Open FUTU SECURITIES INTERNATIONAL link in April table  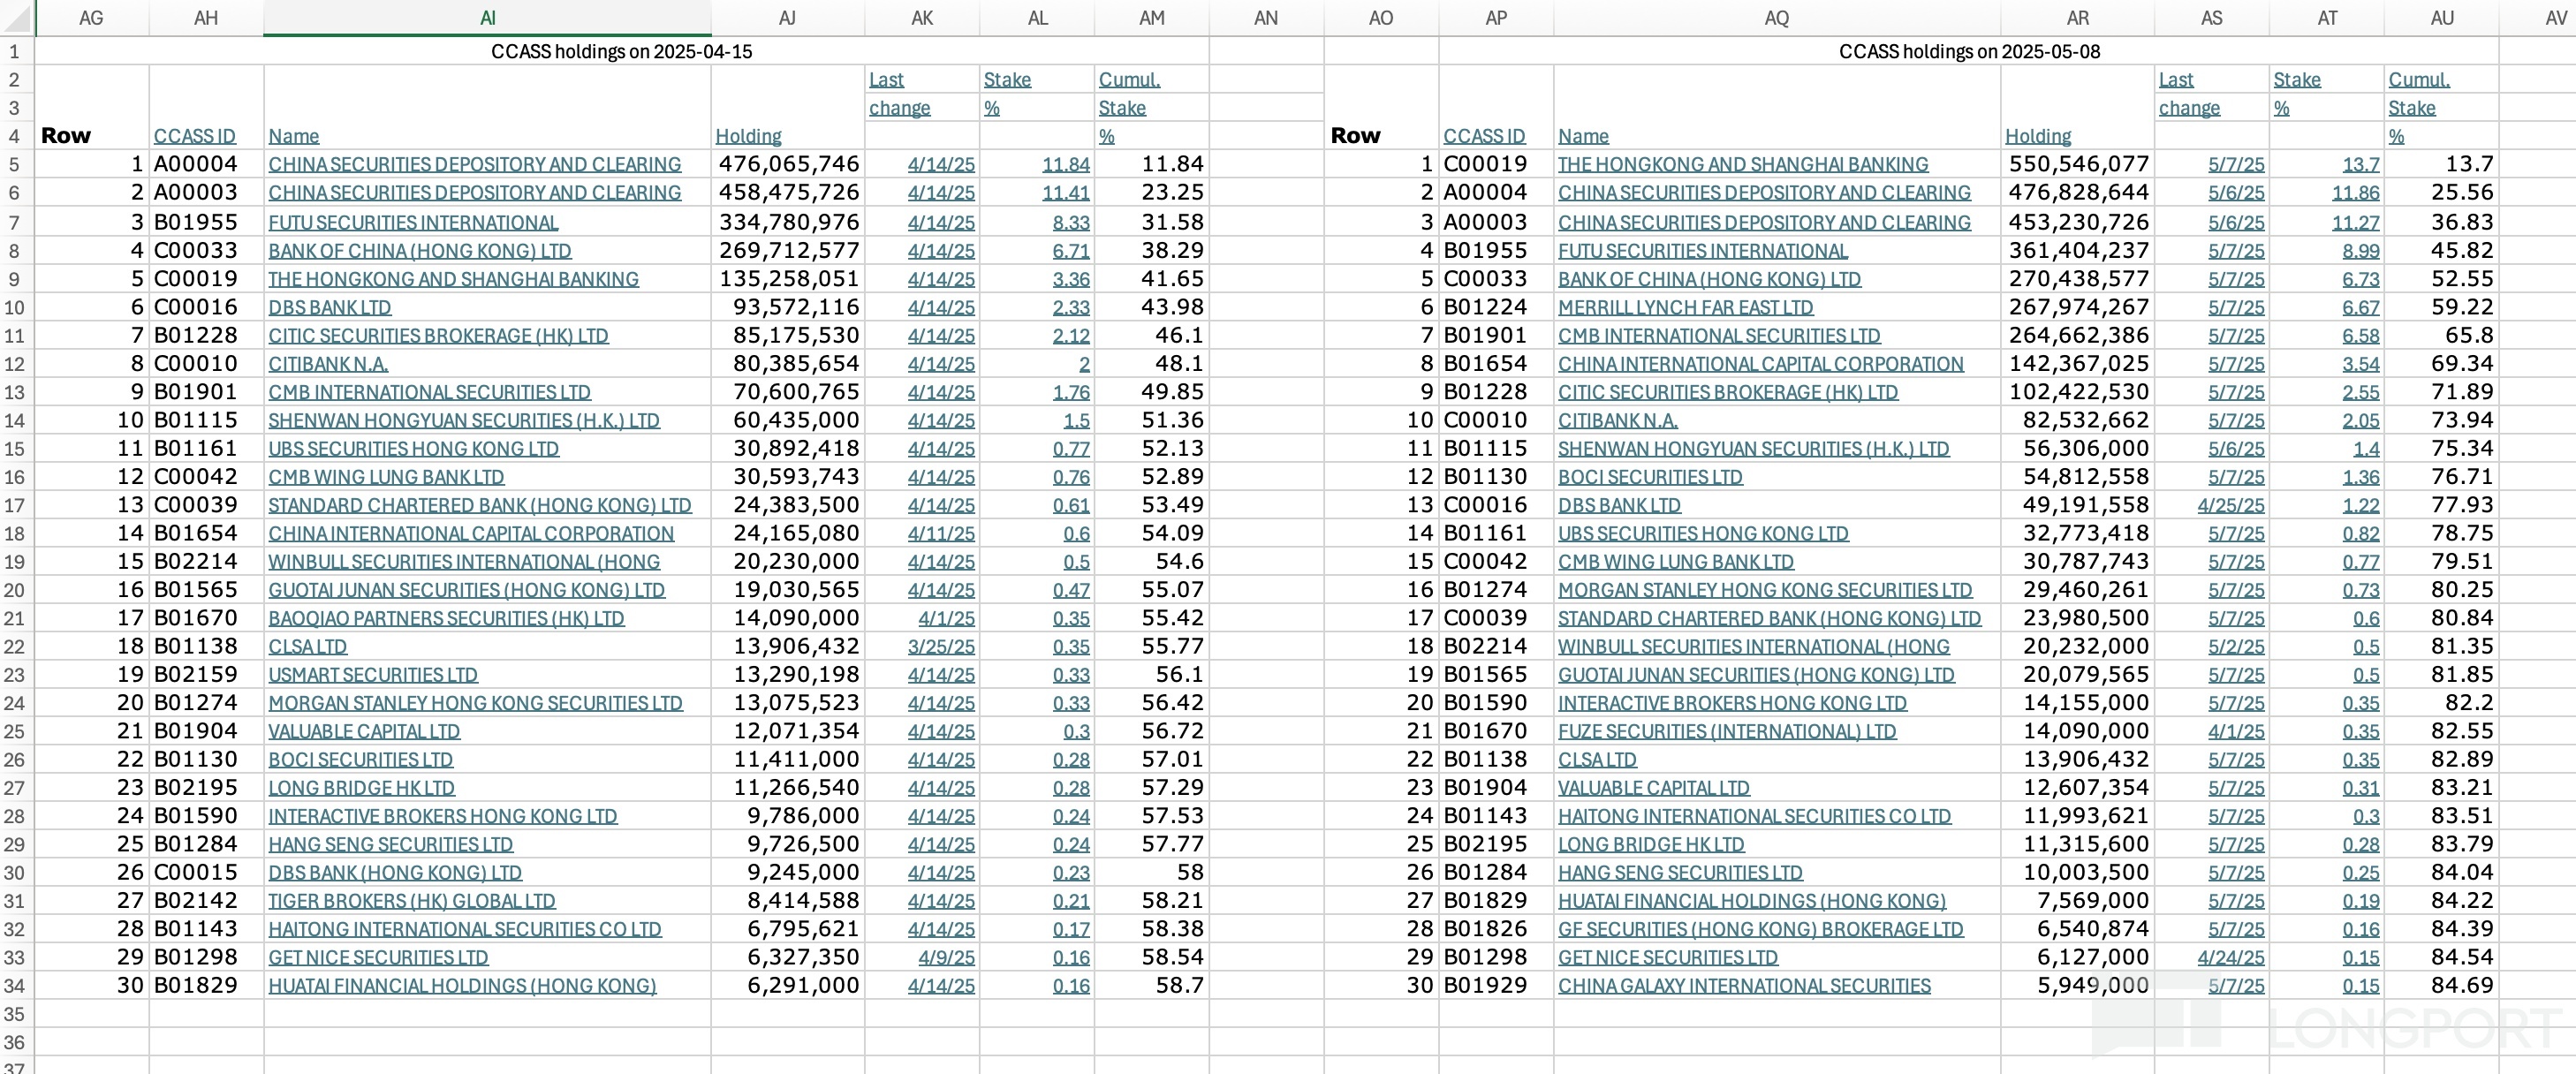click(412, 222)
